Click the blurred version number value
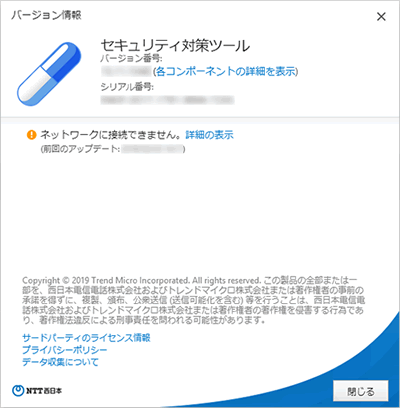 [x=126, y=71]
